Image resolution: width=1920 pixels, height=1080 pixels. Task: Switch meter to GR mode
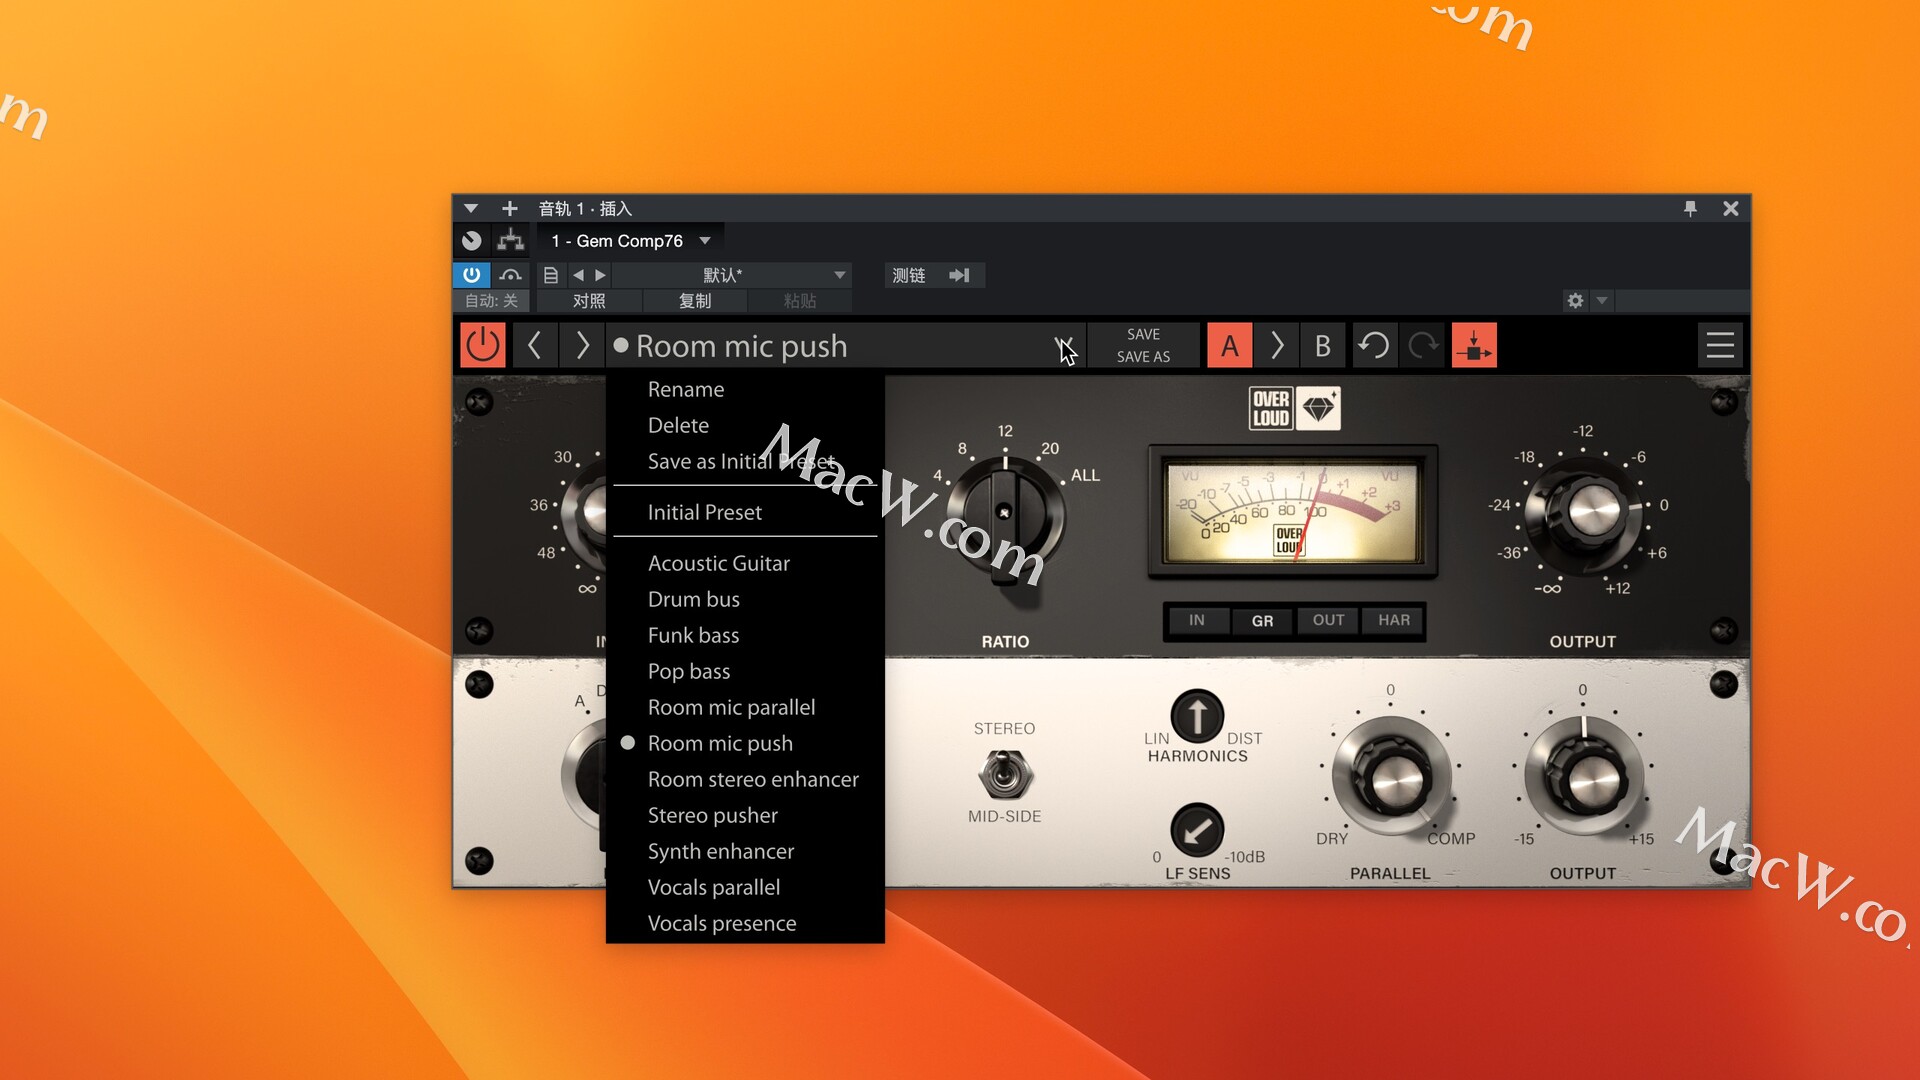(x=1262, y=621)
